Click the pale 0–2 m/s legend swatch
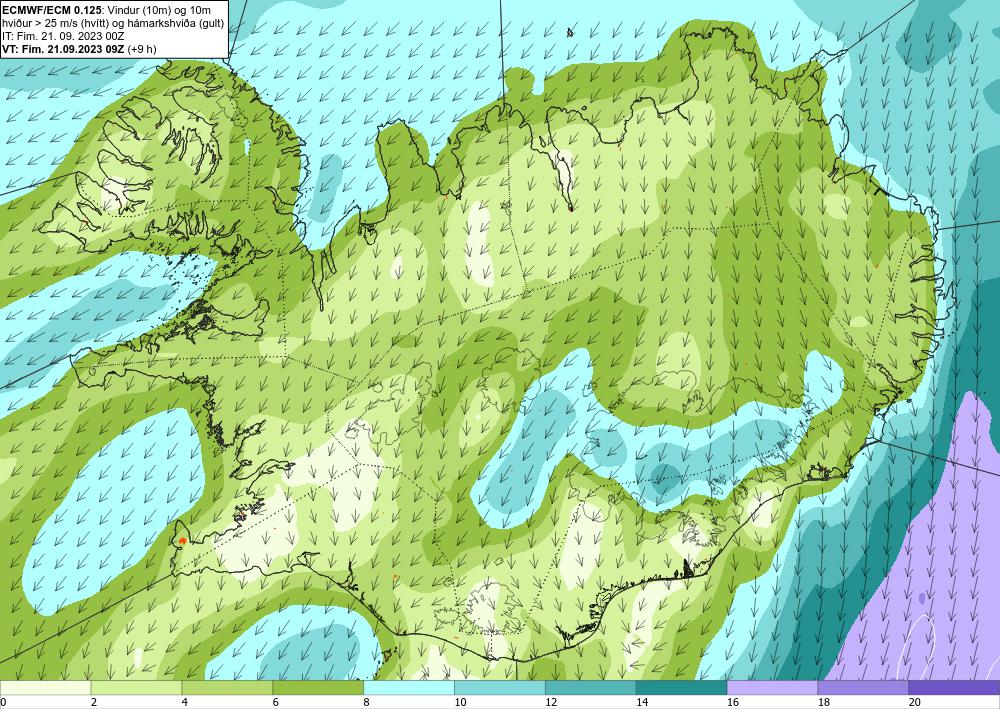The height and width of the screenshot is (709, 1000). coord(45,688)
